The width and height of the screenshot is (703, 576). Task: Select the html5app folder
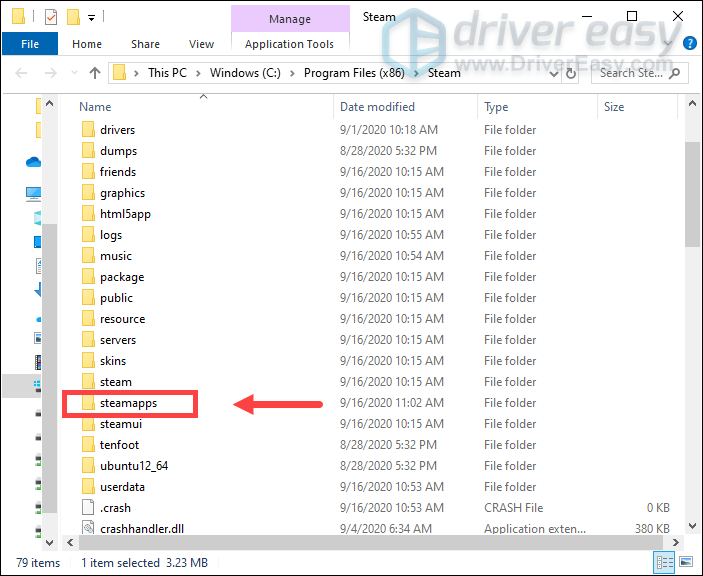(x=125, y=214)
